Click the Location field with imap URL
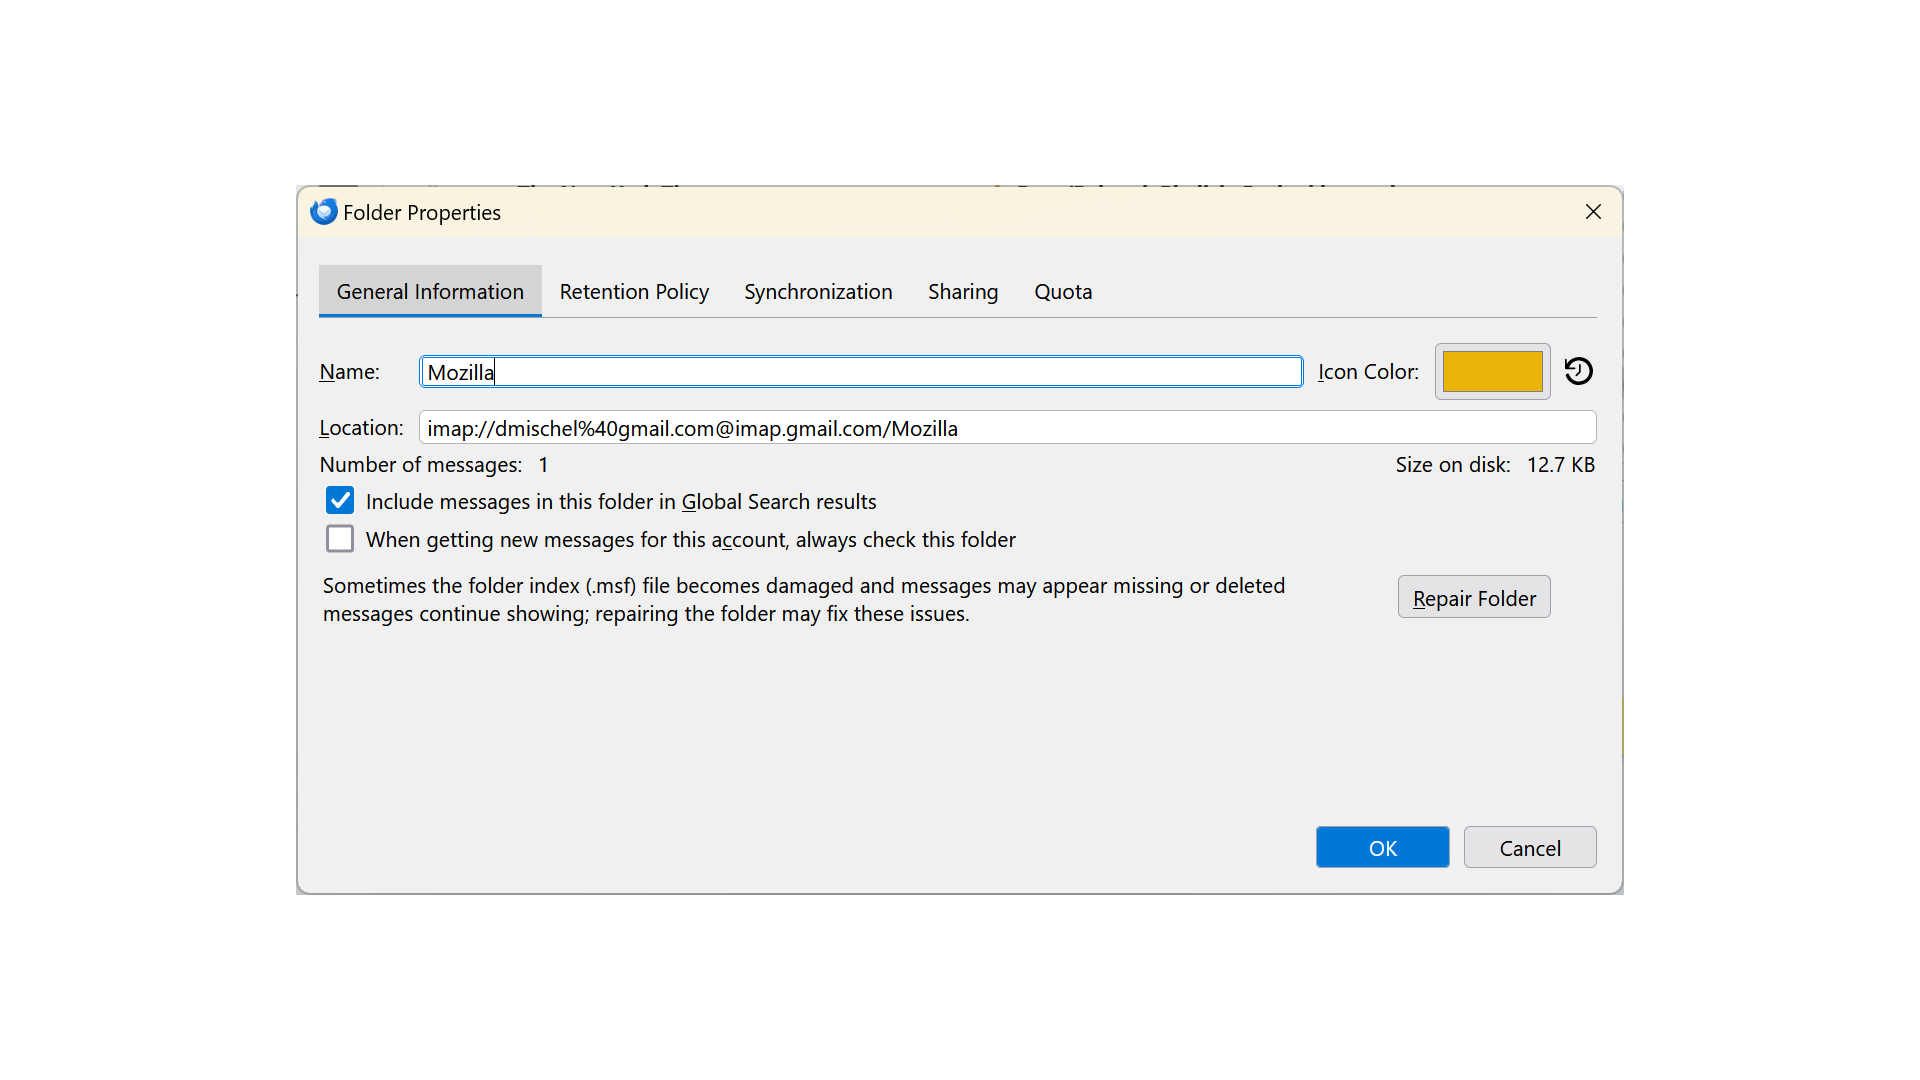The image size is (1920, 1080). click(1007, 428)
